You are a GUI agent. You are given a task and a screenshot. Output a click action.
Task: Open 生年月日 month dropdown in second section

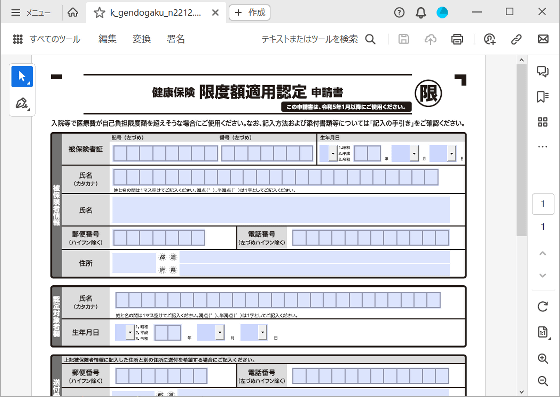[220, 332]
